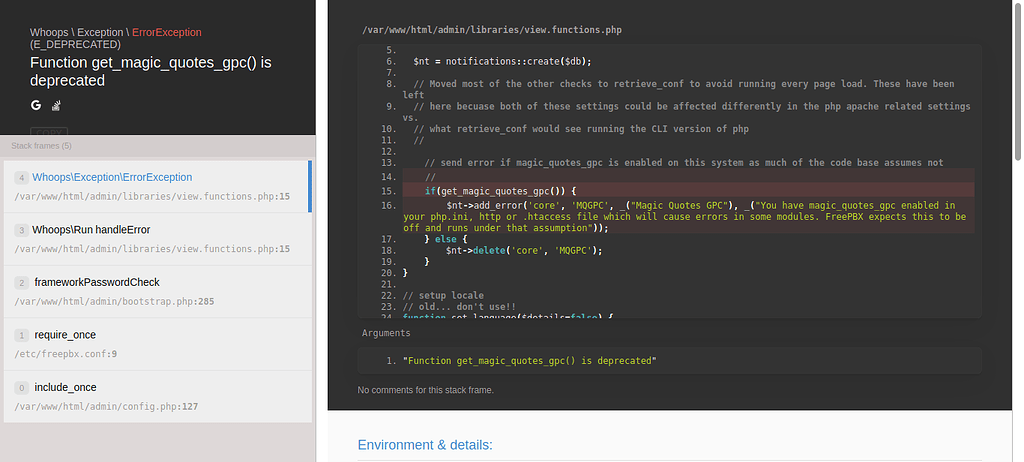Click the "No comments for this stack frame" text
Screen dimensions: 1024x462
[425, 390]
